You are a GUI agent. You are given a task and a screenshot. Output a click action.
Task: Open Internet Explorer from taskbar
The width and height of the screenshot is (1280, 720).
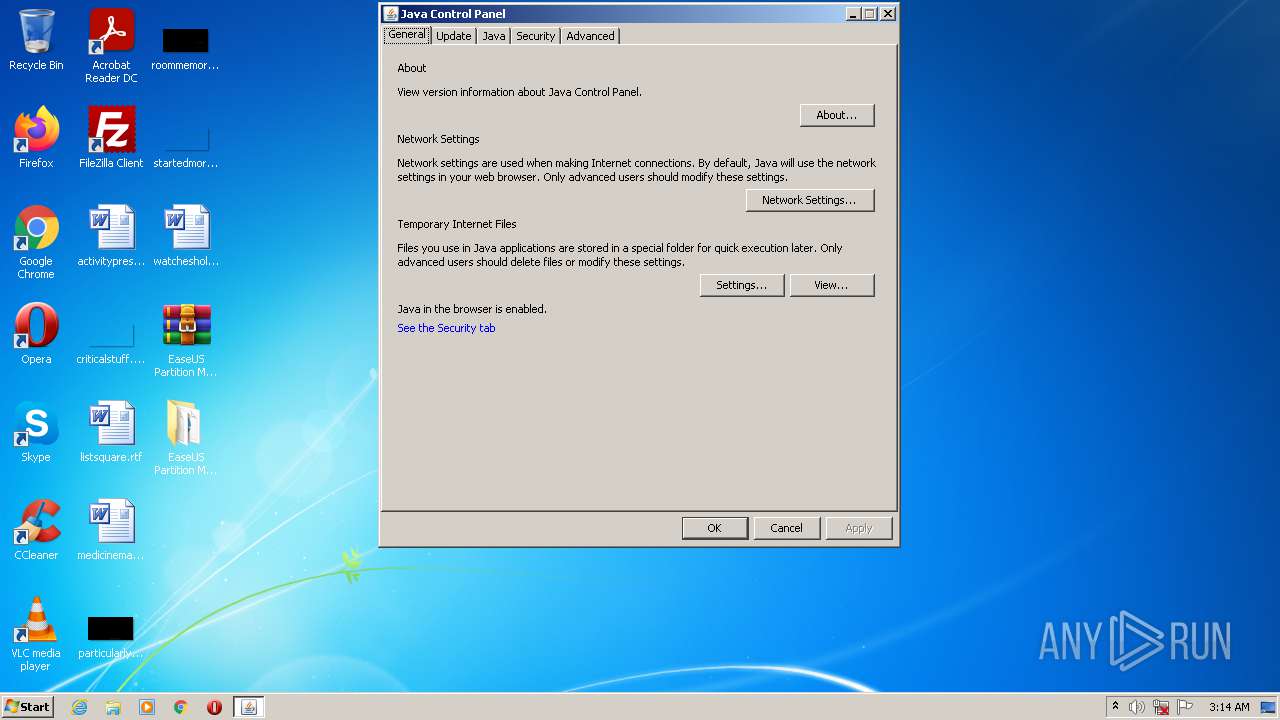pyautogui.click(x=79, y=707)
